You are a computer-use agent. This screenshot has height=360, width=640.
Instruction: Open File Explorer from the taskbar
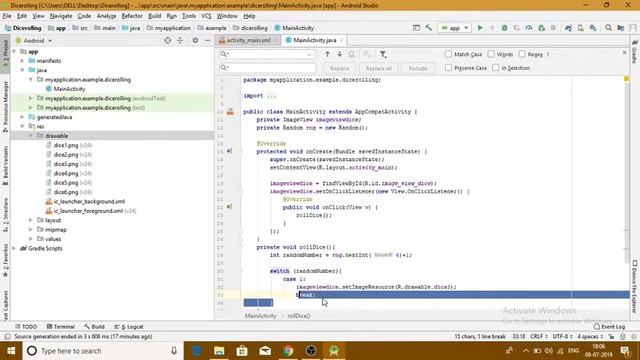coord(219,351)
